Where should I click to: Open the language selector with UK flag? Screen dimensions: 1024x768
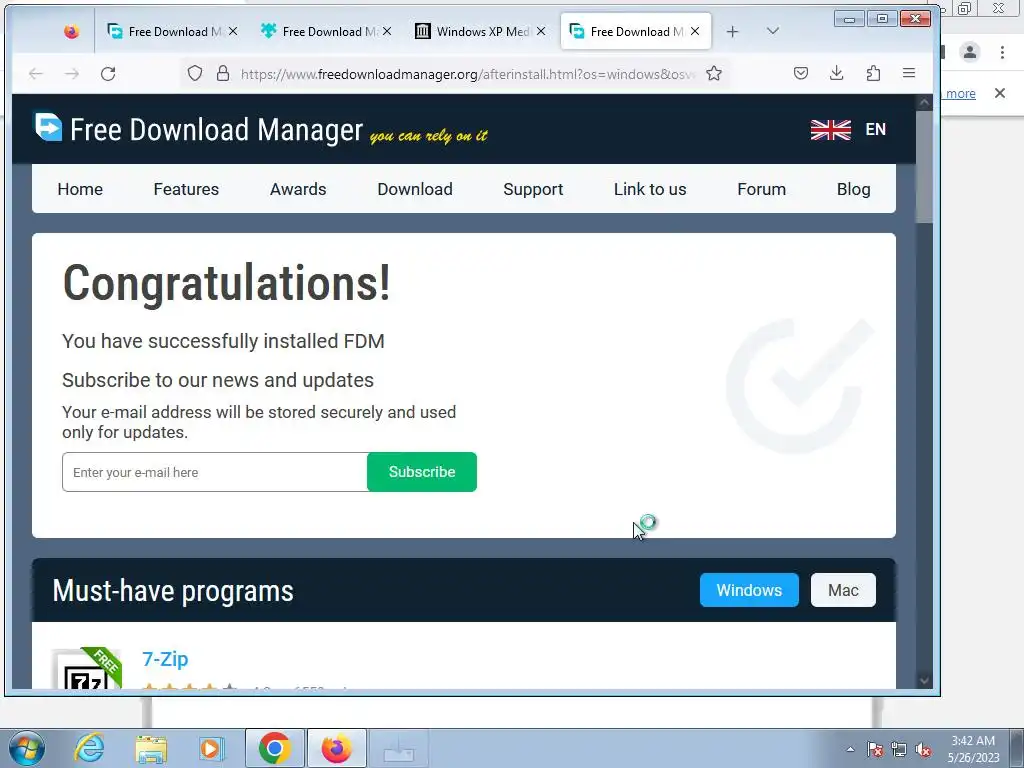coord(848,129)
